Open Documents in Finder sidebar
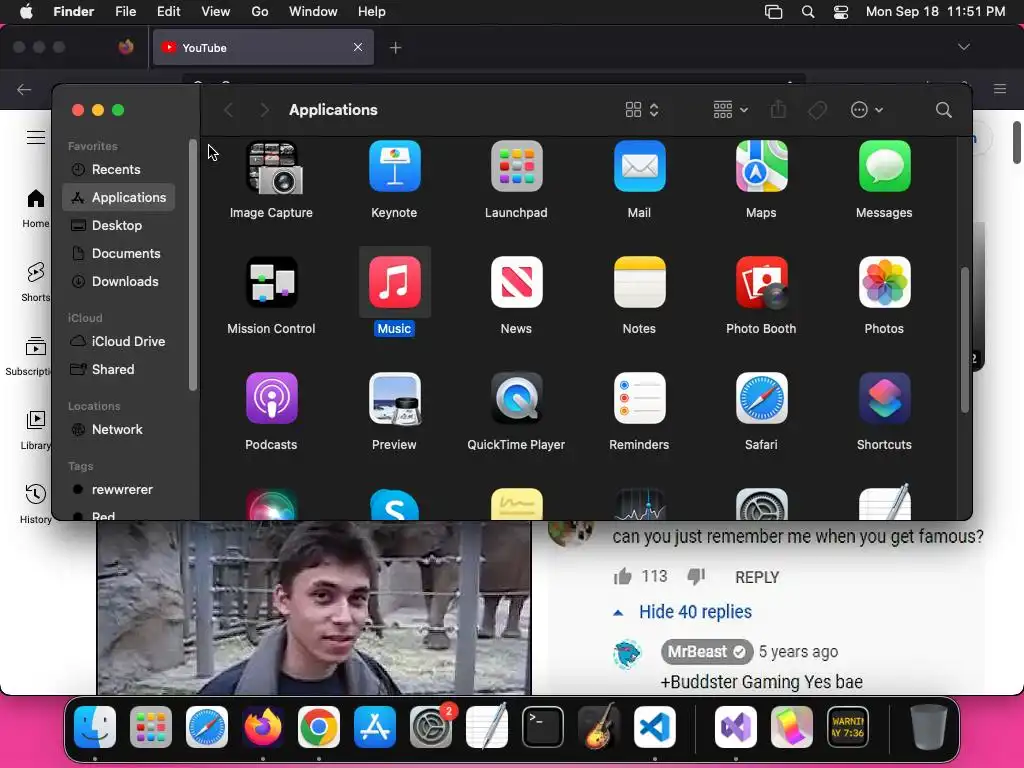The width and height of the screenshot is (1024, 768). tap(118, 253)
